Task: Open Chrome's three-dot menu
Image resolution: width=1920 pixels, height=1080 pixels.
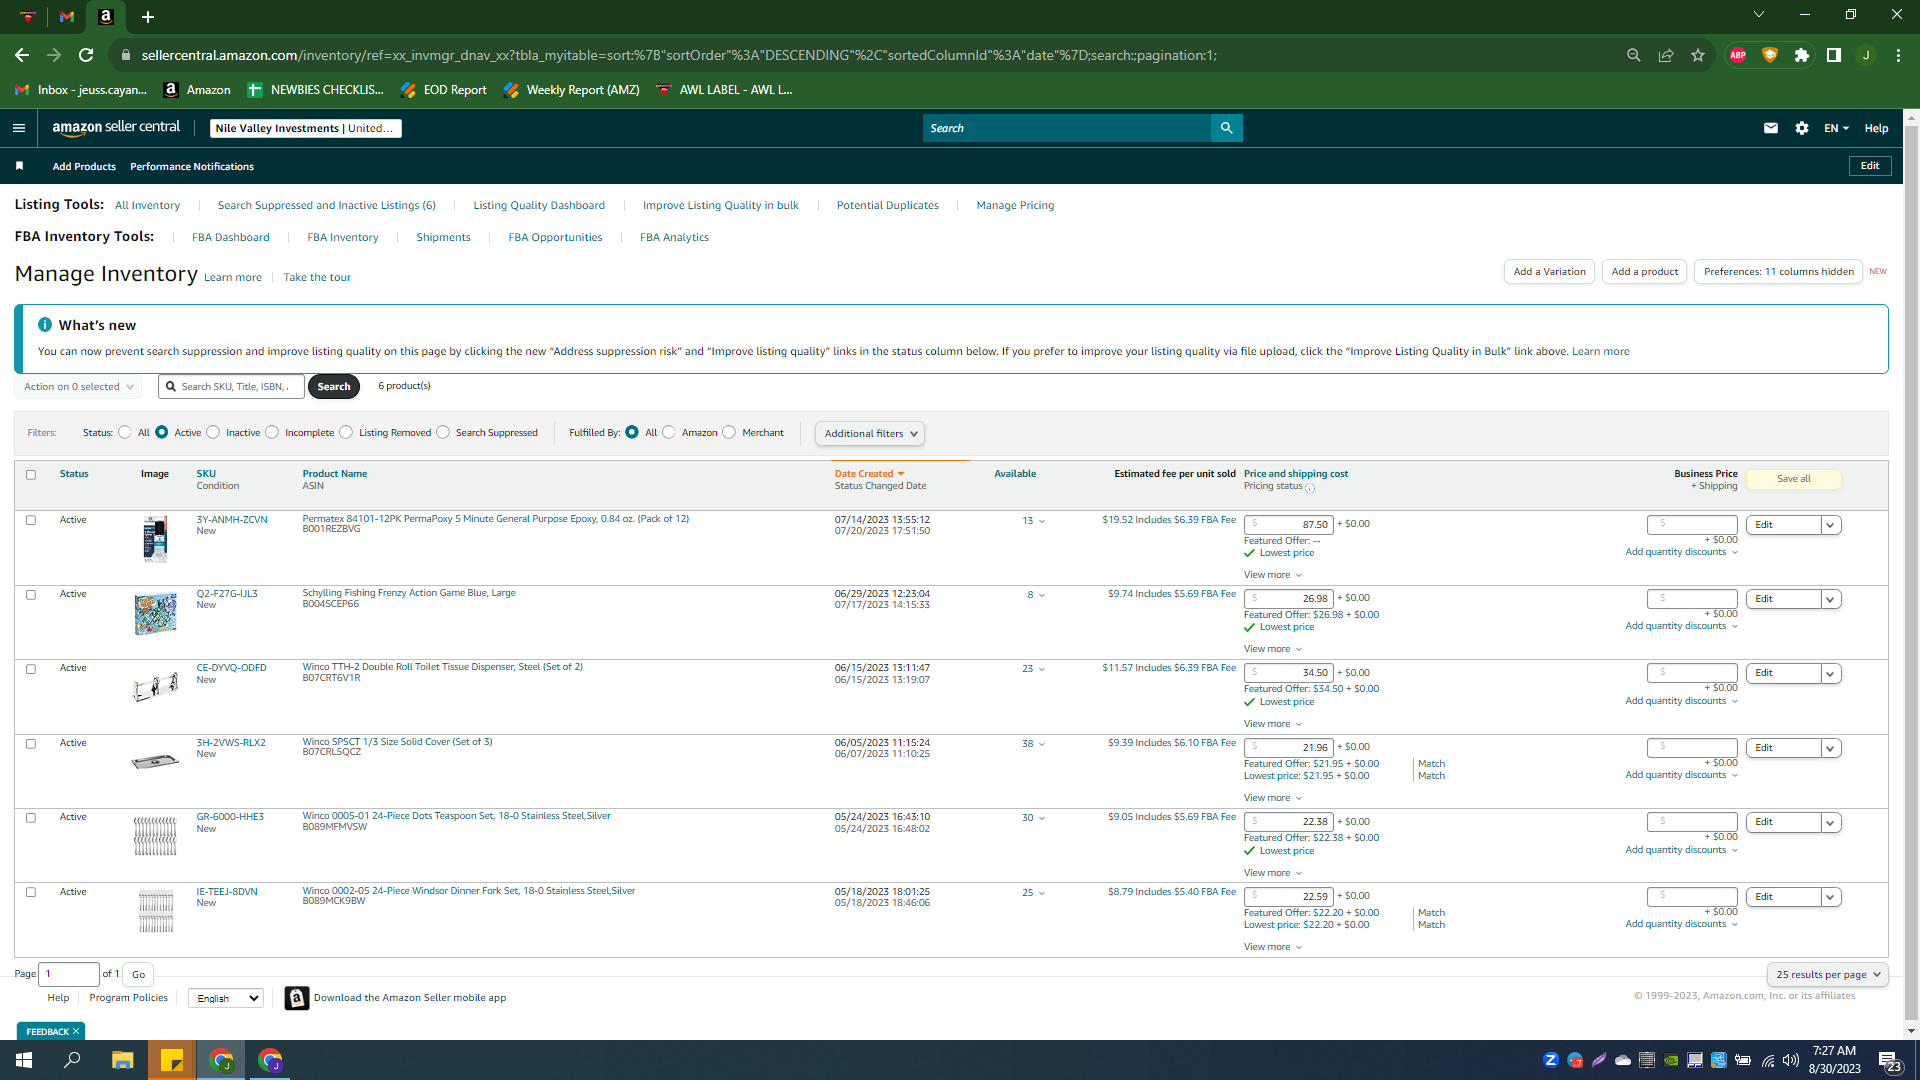Action: pos(1898,55)
